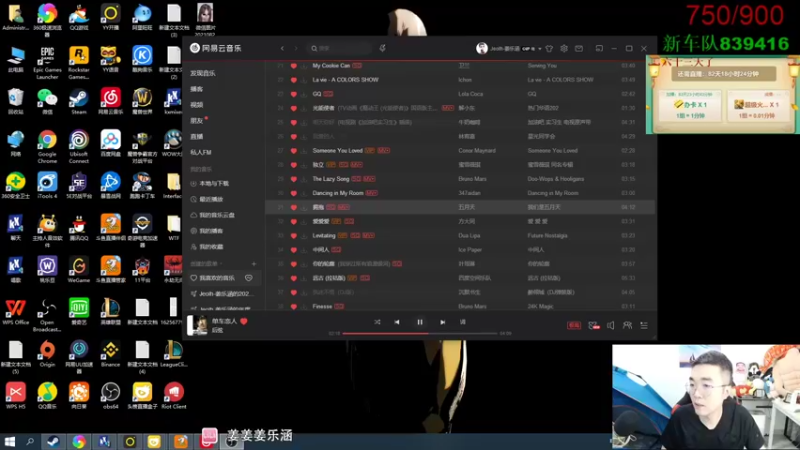This screenshot has height=450, width=800.
Task: Click artist Bruno Mars for The Lazy Song
Action: [x=472, y=179]
